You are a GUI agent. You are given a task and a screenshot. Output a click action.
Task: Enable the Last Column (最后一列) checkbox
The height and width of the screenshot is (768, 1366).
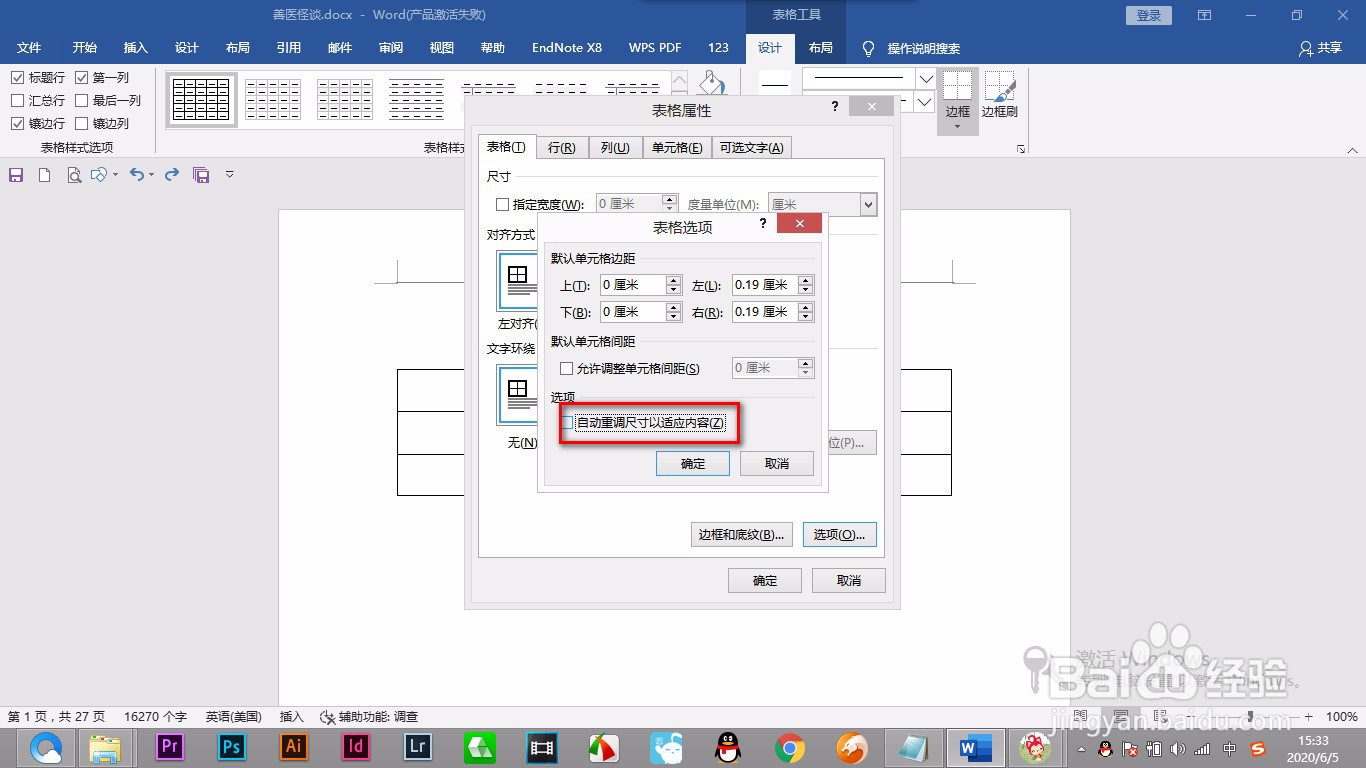coord(82,100)
